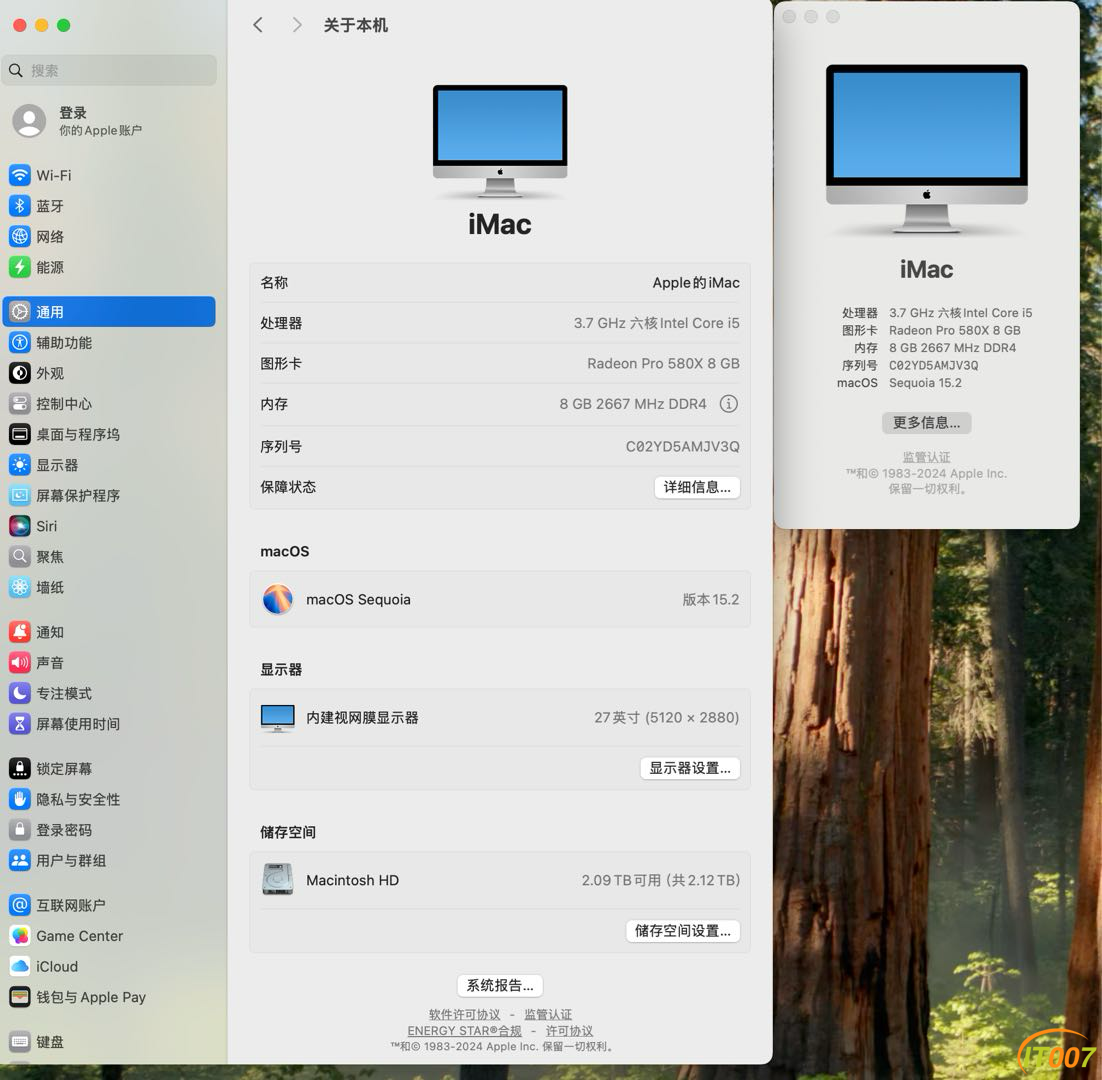The height and width of the screenshot is (1080, 1102).
Task: Click 27 英寸 (5120 × 2880) text
Action: point(666,717)
